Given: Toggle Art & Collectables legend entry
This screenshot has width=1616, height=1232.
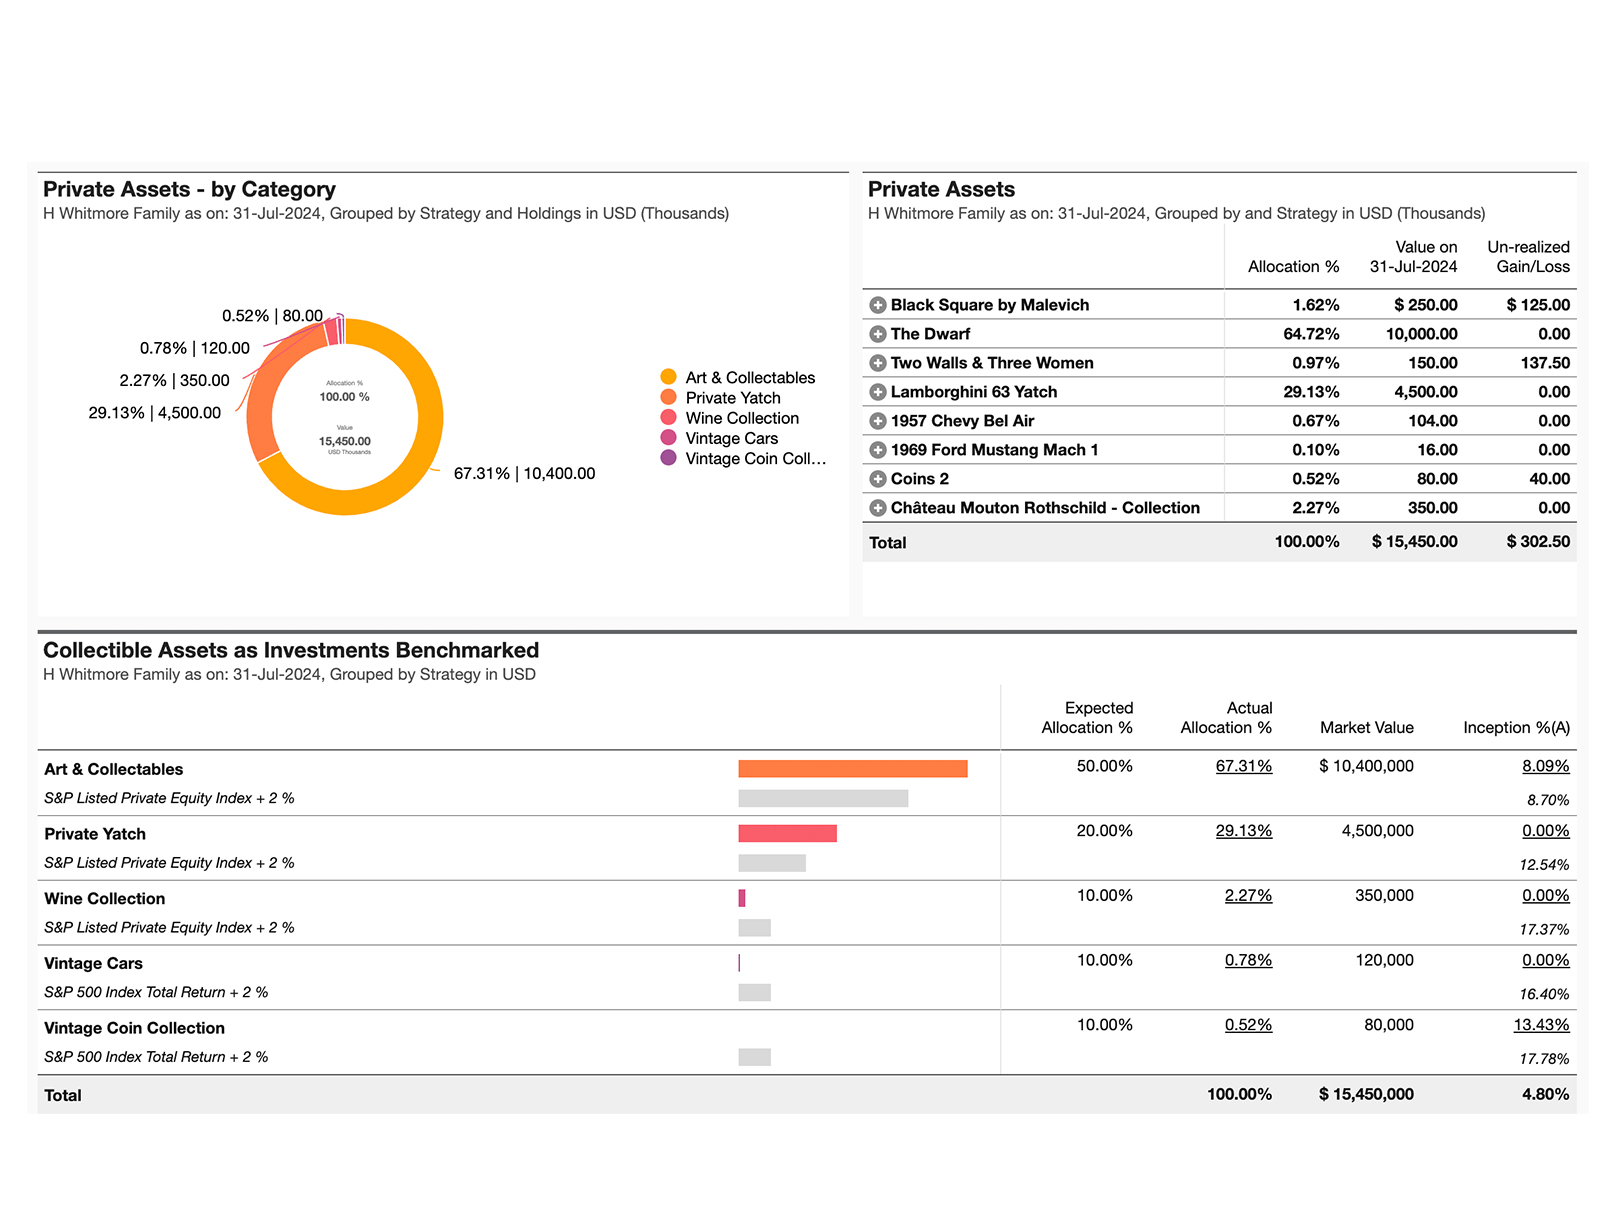Looking at the screenshot, I should (x=669, y=377).
